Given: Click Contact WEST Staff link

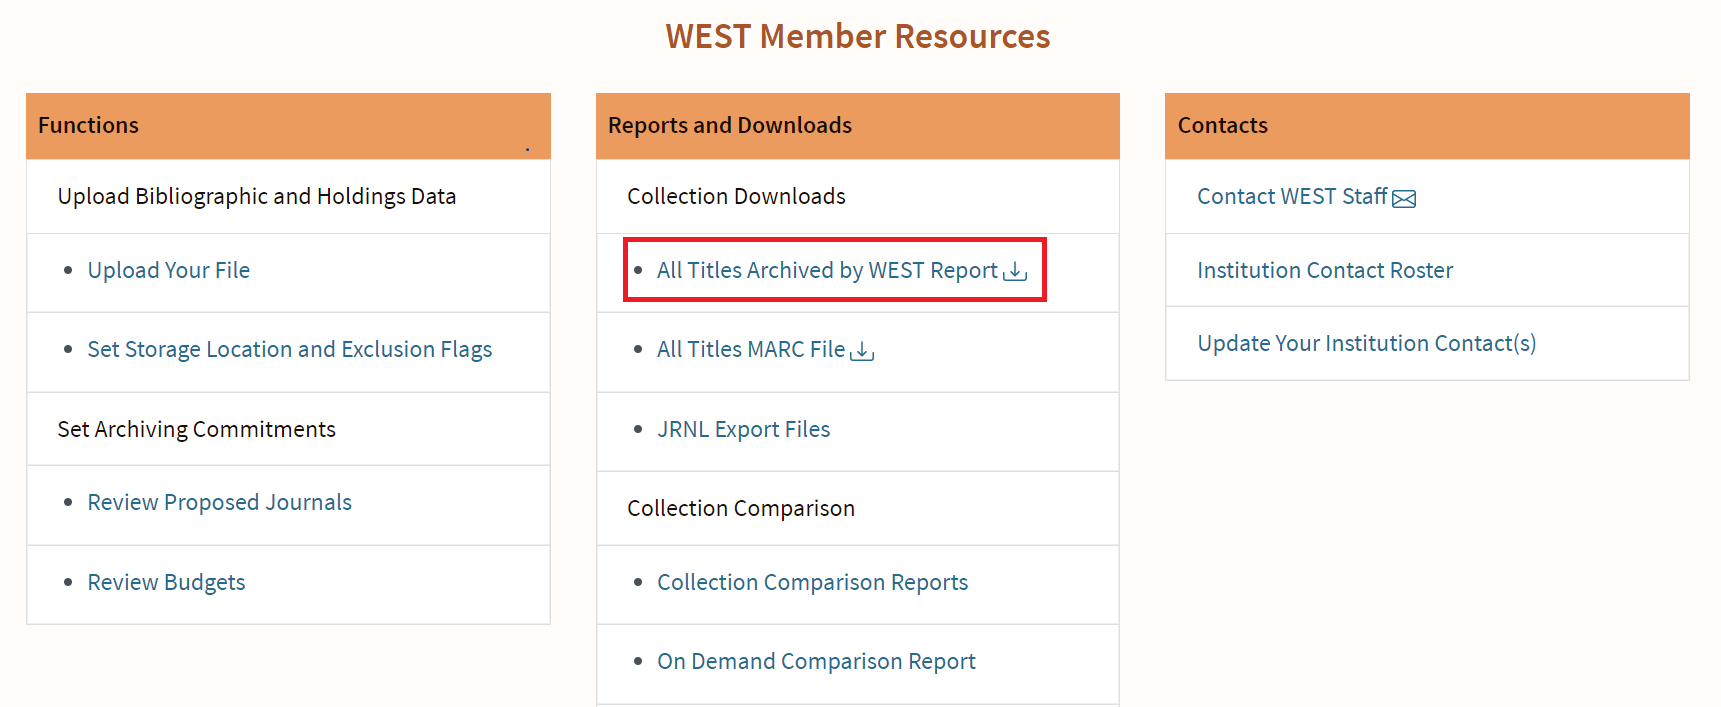Looking at the screenshot, I should pos(1292,196).
